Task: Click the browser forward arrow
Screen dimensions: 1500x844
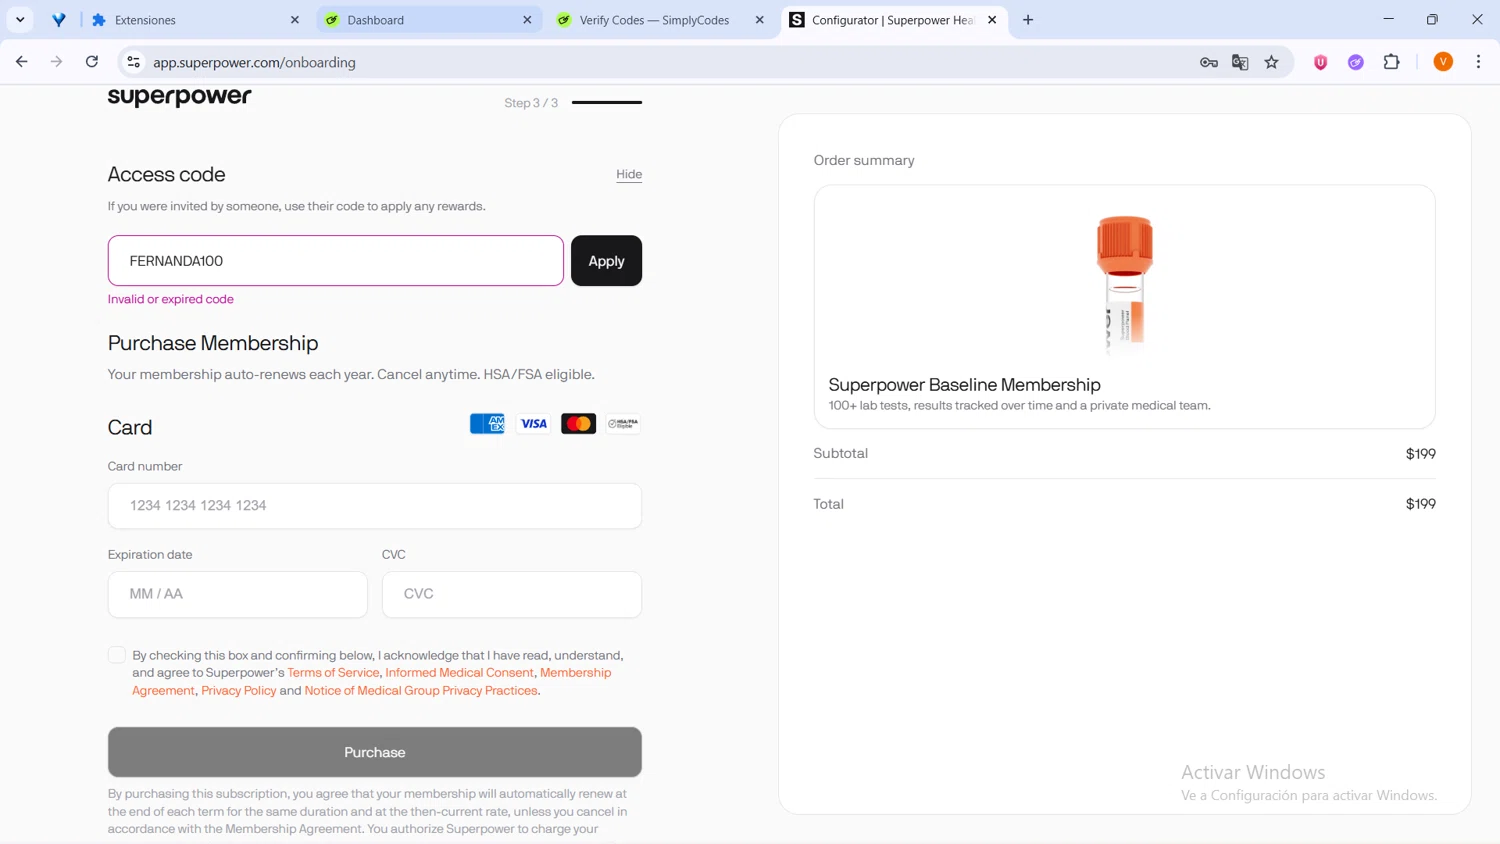Action: (56, 62)
